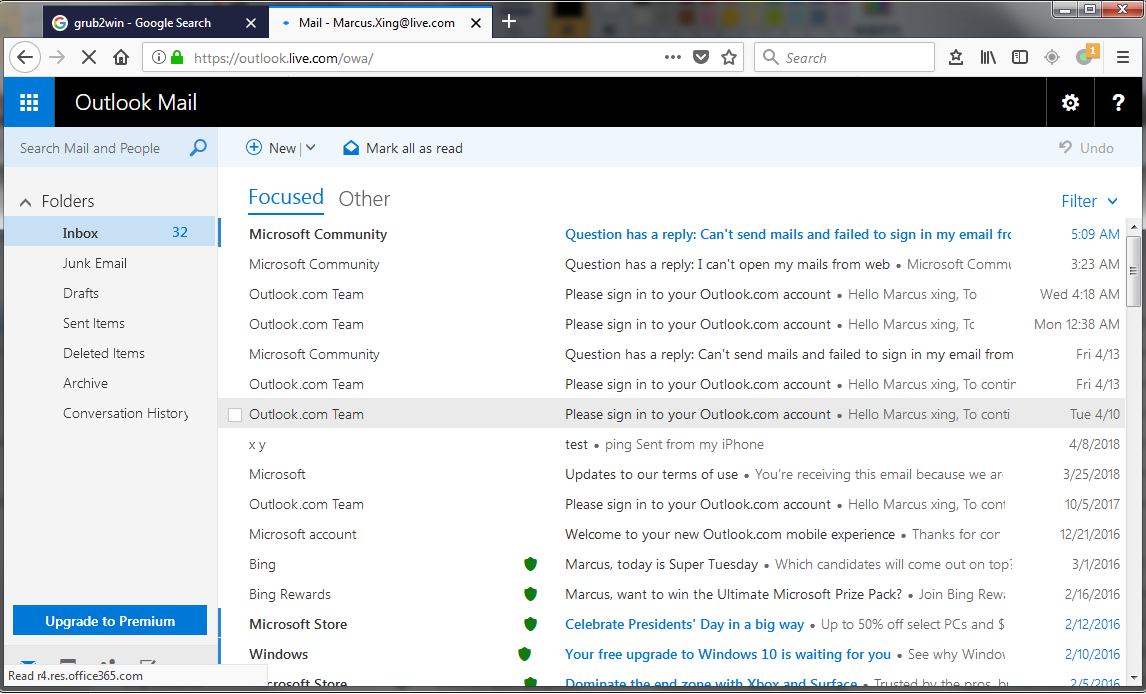The image size is (1146, 694).
Task: Close the Mail browser tab
Action: click(476, 23)
